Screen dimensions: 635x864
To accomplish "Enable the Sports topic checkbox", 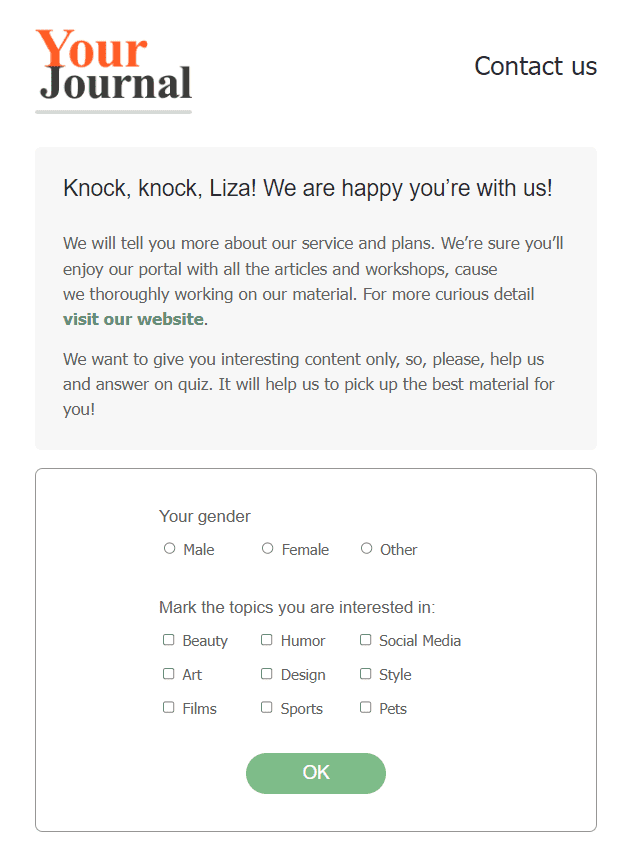I will [x=267, y=707].
